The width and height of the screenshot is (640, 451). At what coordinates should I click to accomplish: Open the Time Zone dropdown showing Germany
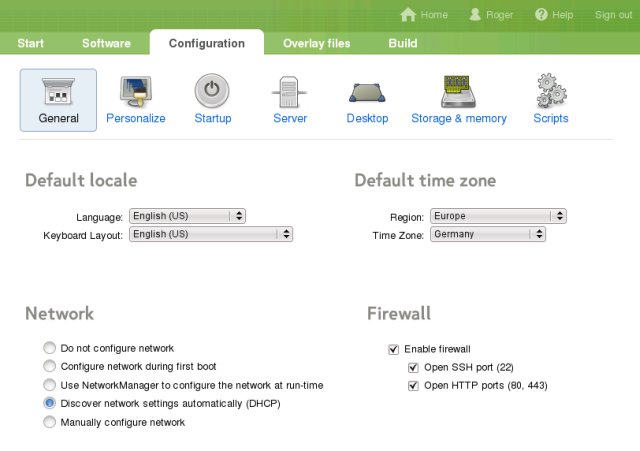coord(488,234)
